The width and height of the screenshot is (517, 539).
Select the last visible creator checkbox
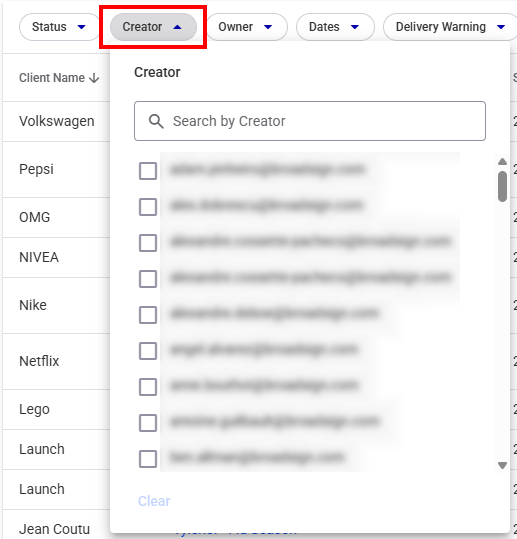(148, 459)
